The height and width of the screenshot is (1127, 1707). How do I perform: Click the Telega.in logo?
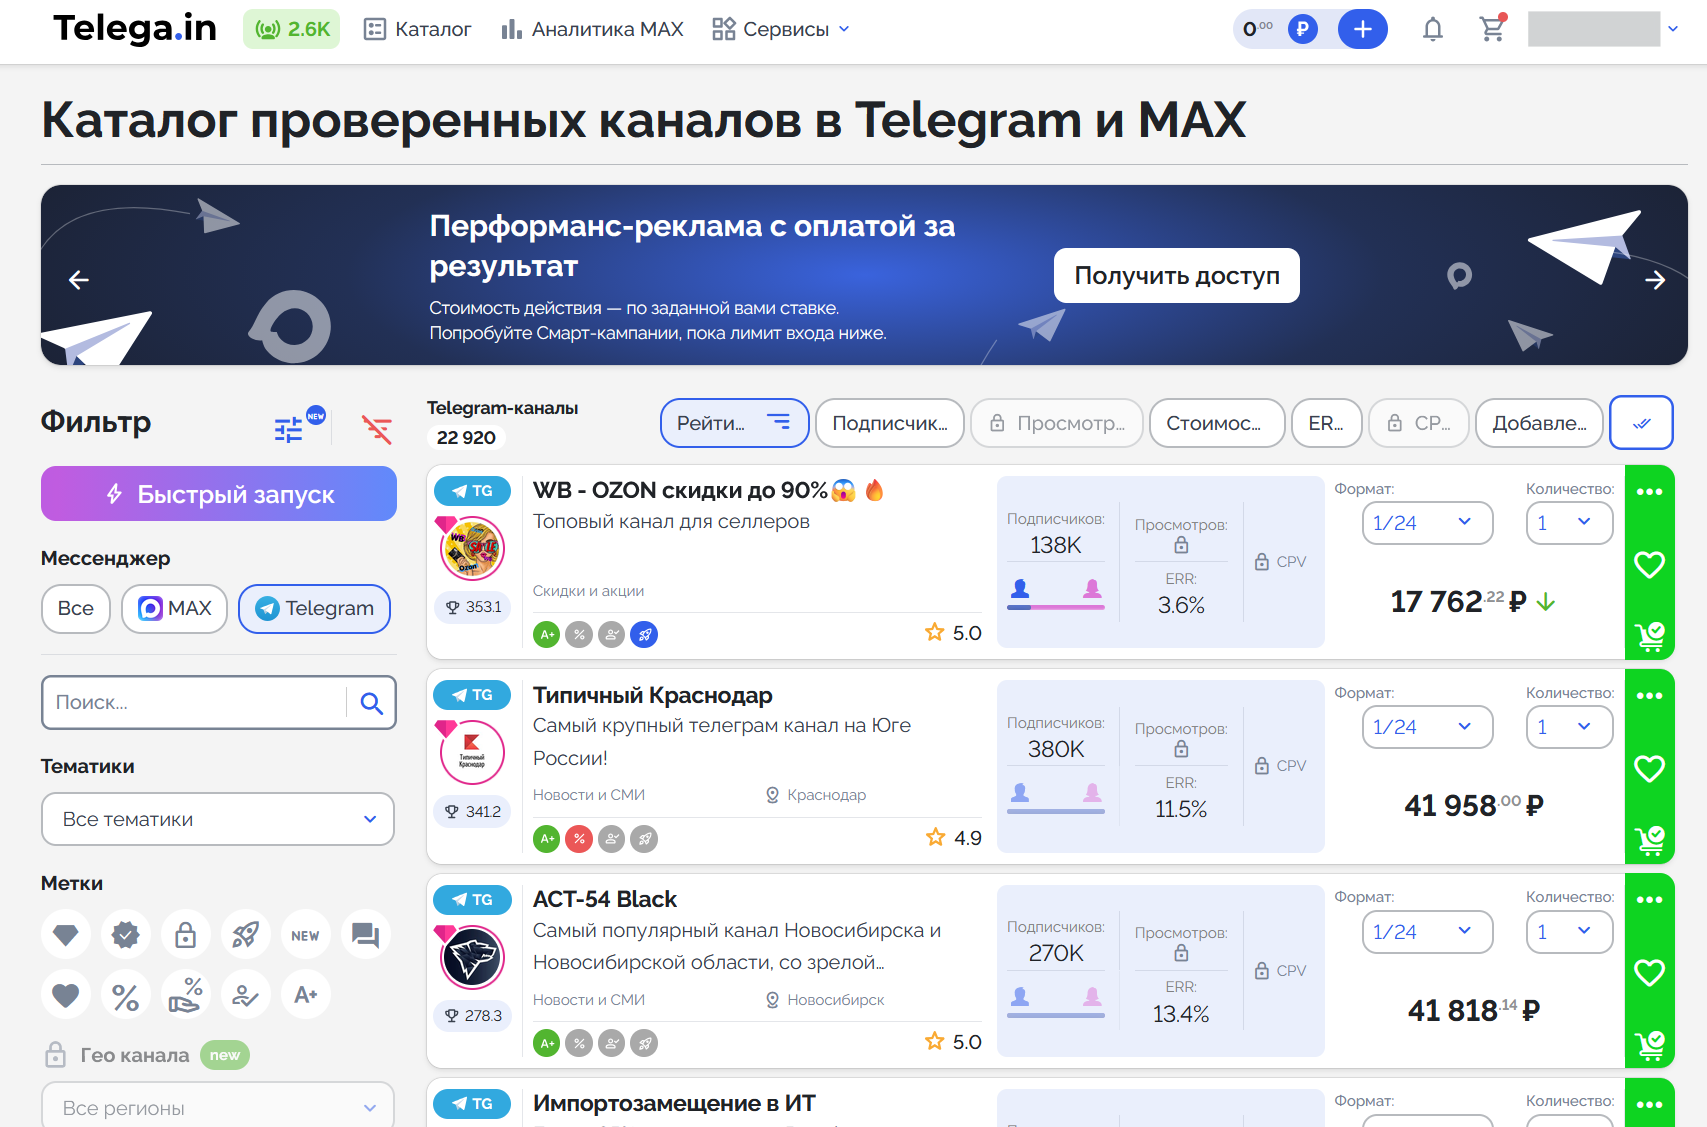pos(135,29)
